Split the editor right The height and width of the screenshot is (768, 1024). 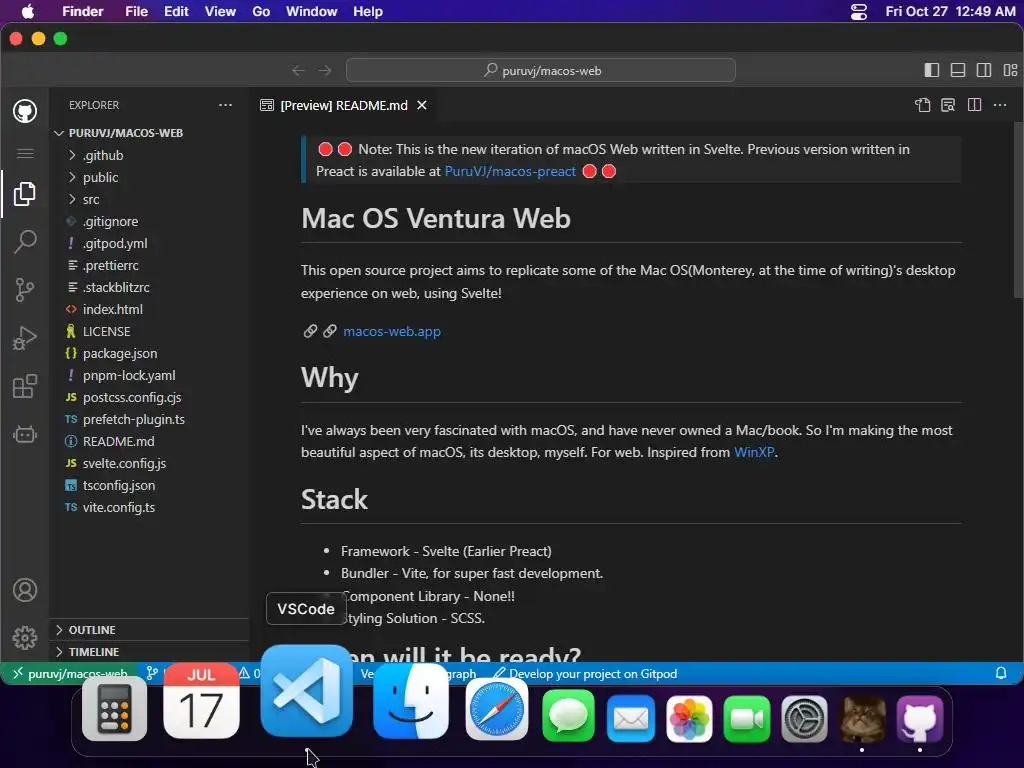pos(974,105)
